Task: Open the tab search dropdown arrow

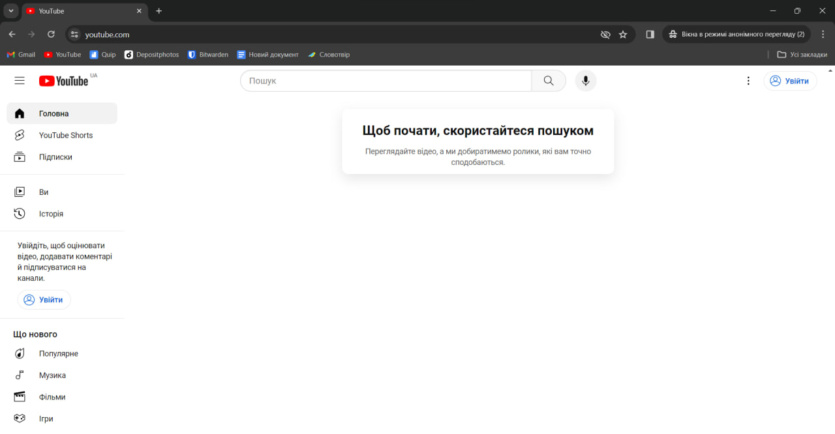Action: click(x=11, y=11)
